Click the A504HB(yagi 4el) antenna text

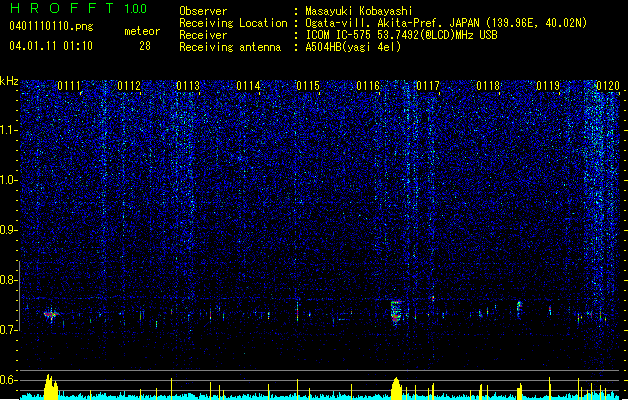pos(353,47)
